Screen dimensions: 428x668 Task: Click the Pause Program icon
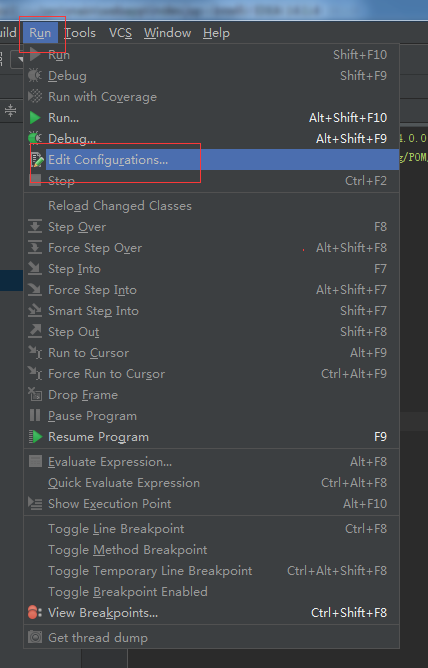pos(35,415)
